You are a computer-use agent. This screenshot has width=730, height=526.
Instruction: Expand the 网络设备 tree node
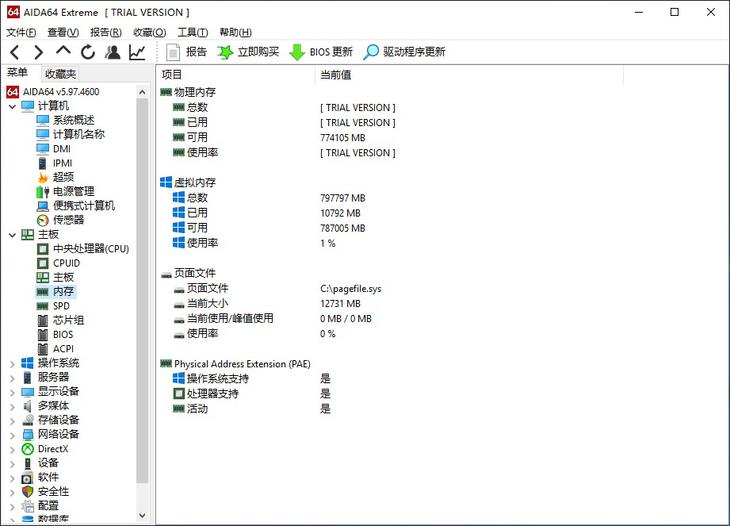point(12,436)
